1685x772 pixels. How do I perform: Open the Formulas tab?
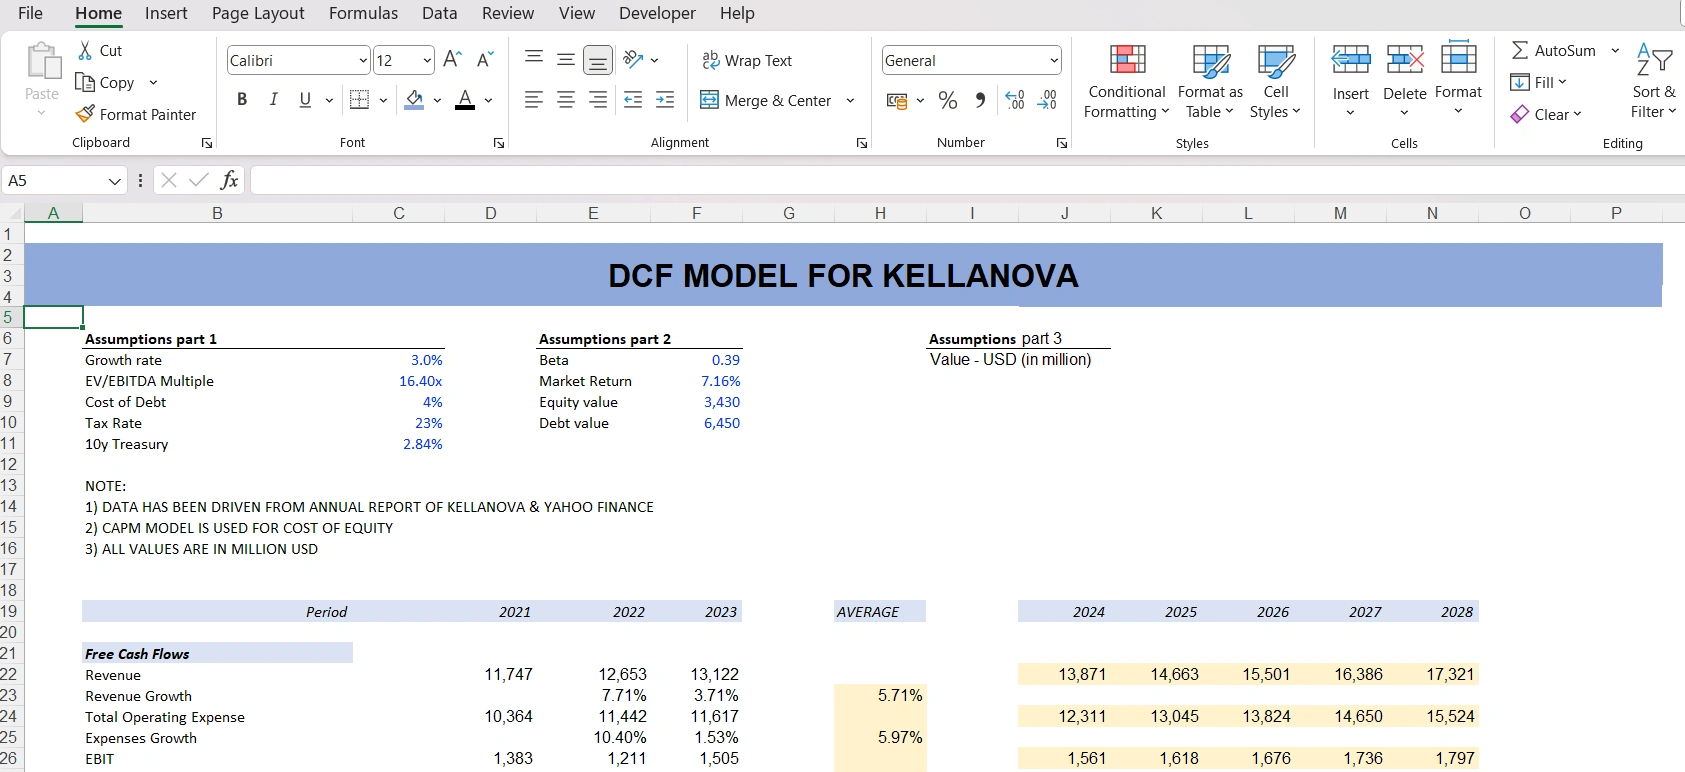[363, 13]
